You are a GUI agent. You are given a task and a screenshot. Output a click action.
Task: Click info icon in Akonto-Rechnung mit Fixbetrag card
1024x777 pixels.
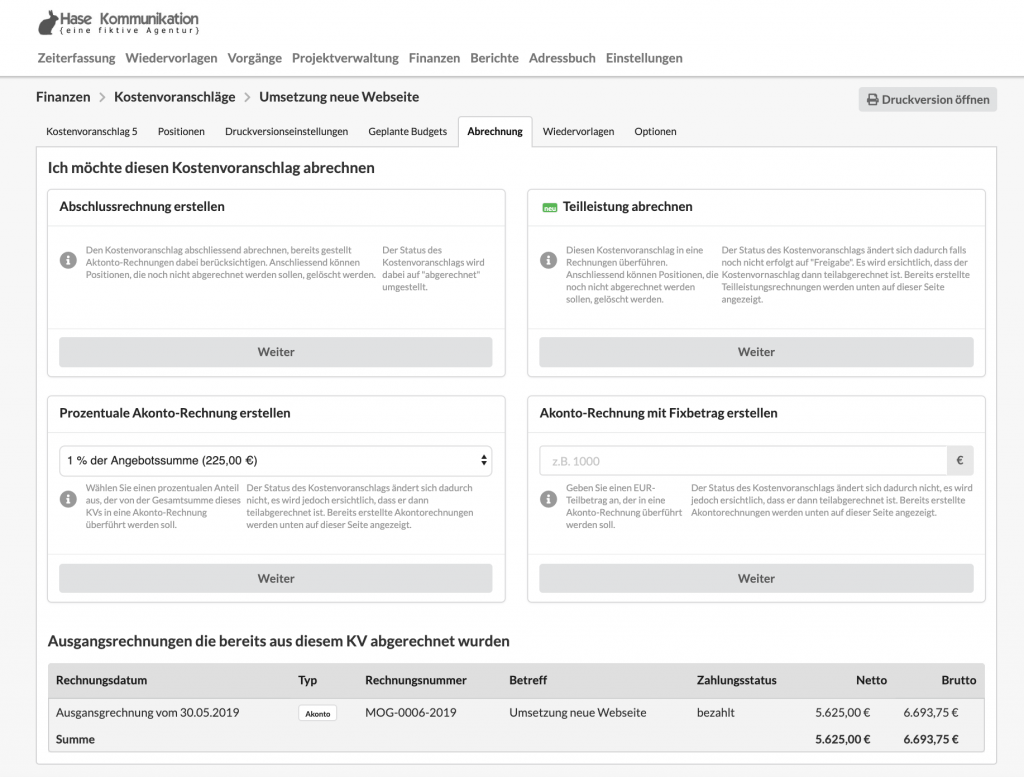click(x=549, y=499)
